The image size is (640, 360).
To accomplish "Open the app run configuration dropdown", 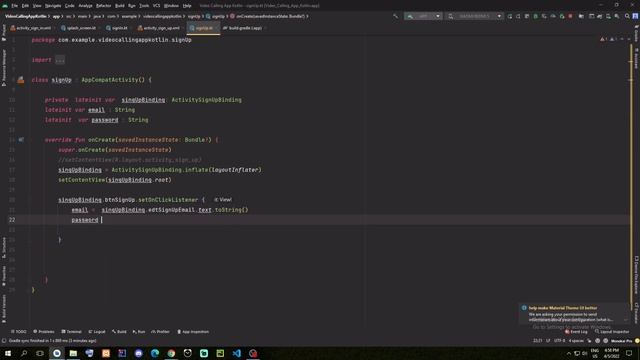I will coord(423,16).
